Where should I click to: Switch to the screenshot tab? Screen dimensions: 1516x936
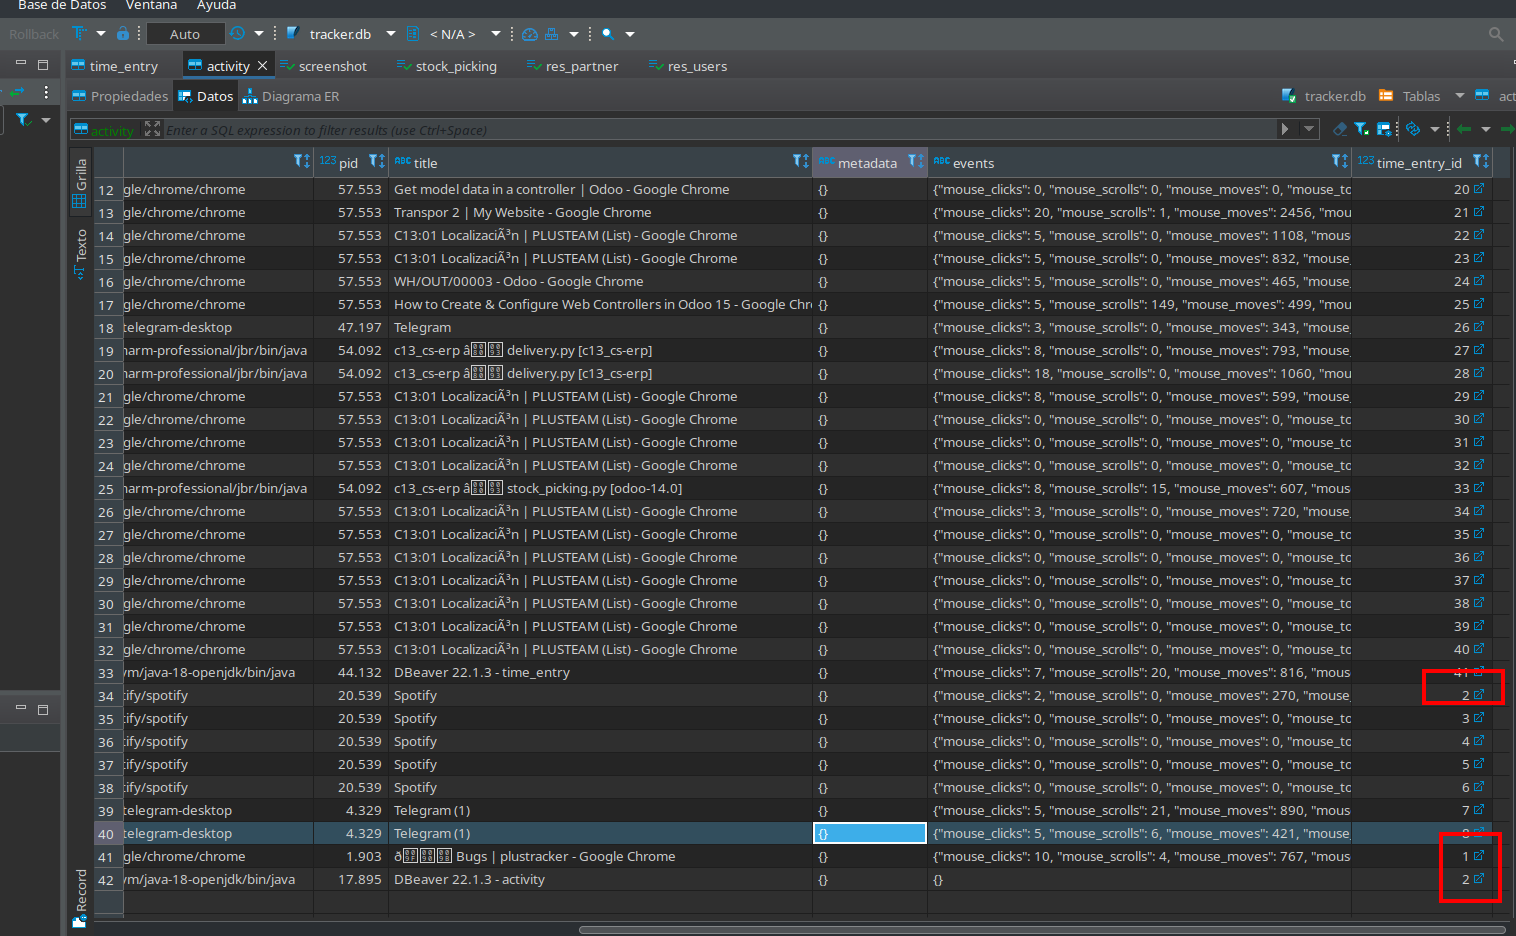[x=323, y=66]
